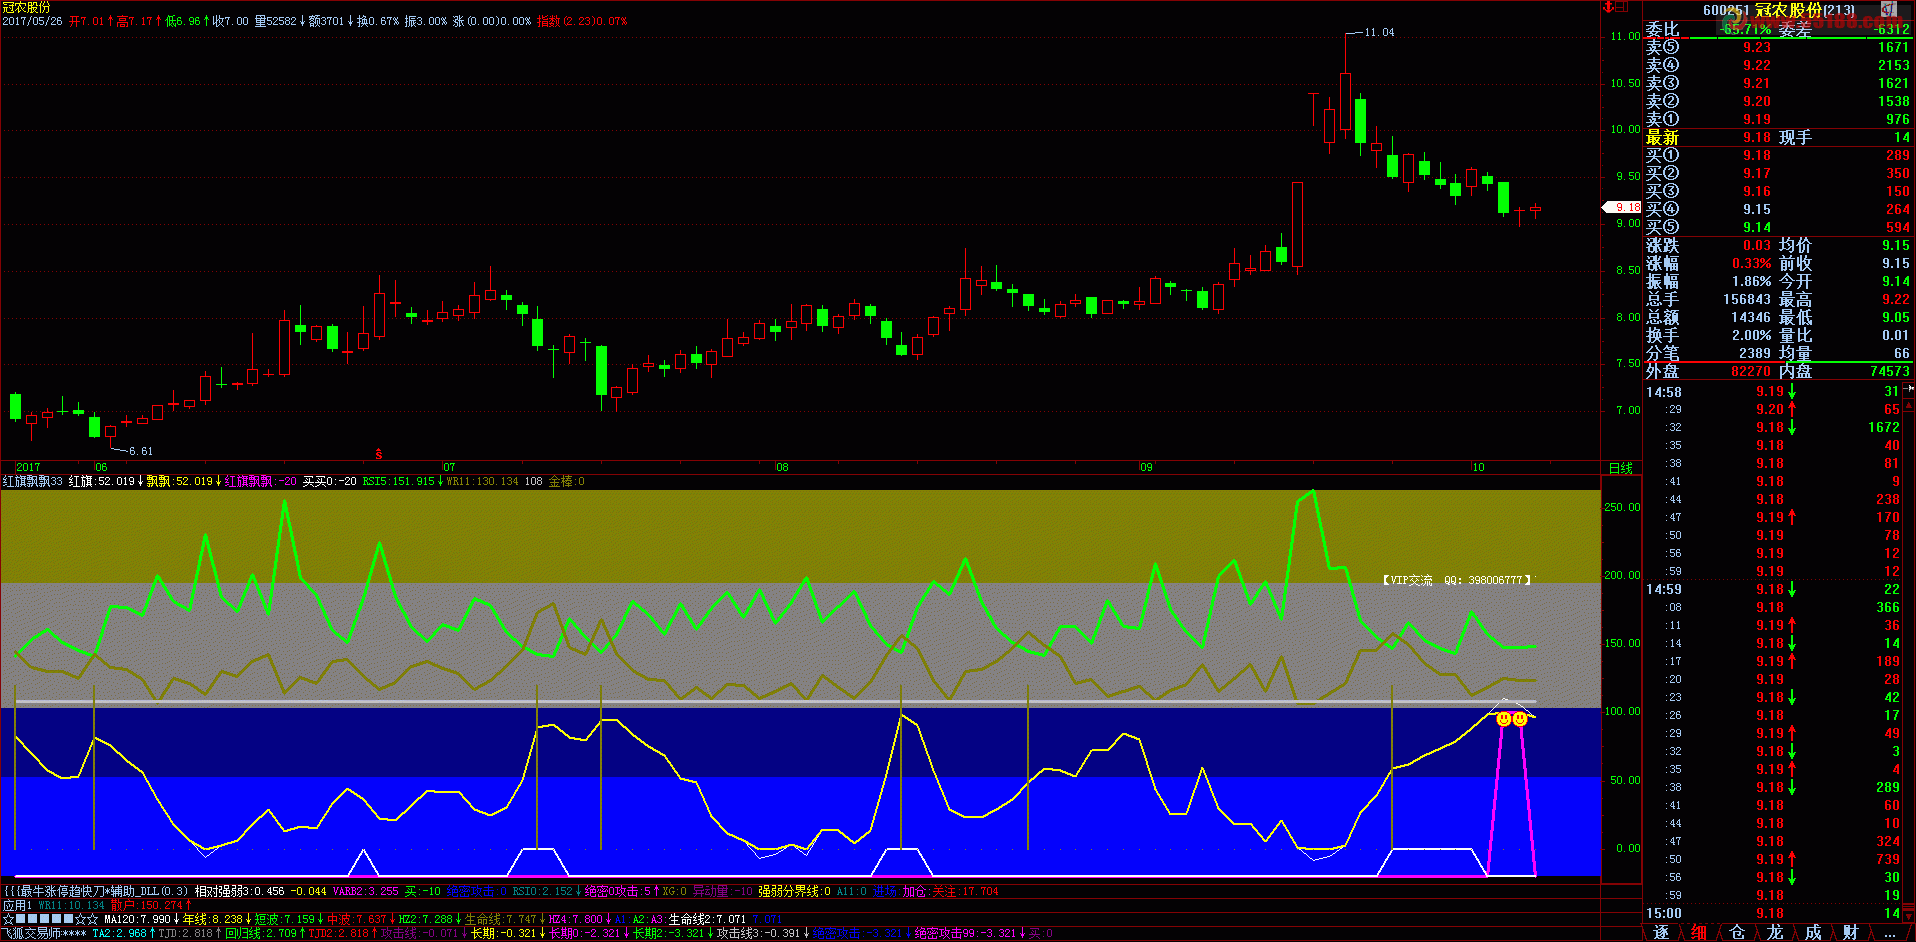Select the 卖④ order row
The image size is (1916, 942).
[1778, 65]
